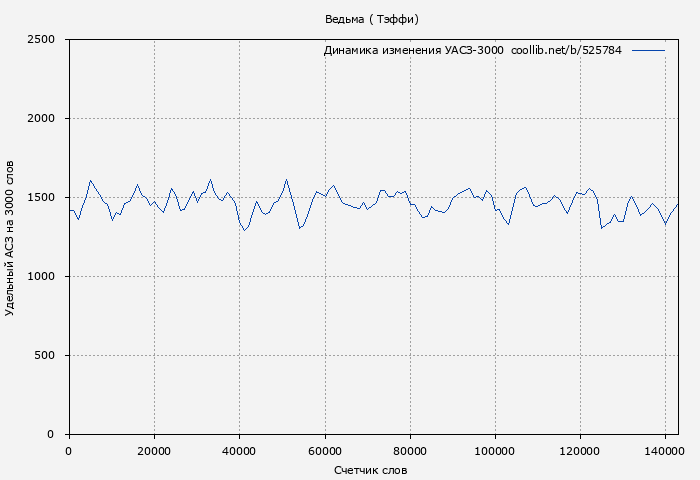Click the 140000 tick label on x-axis

pos(665,452)
